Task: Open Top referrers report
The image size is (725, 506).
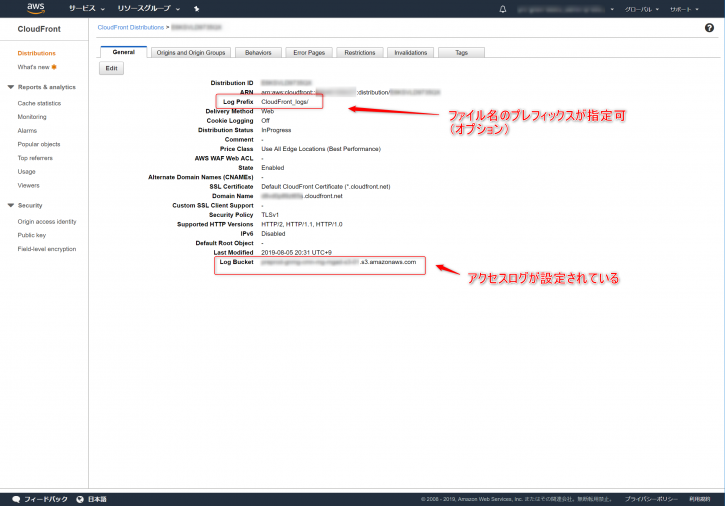Action: (x=35, y=158)
